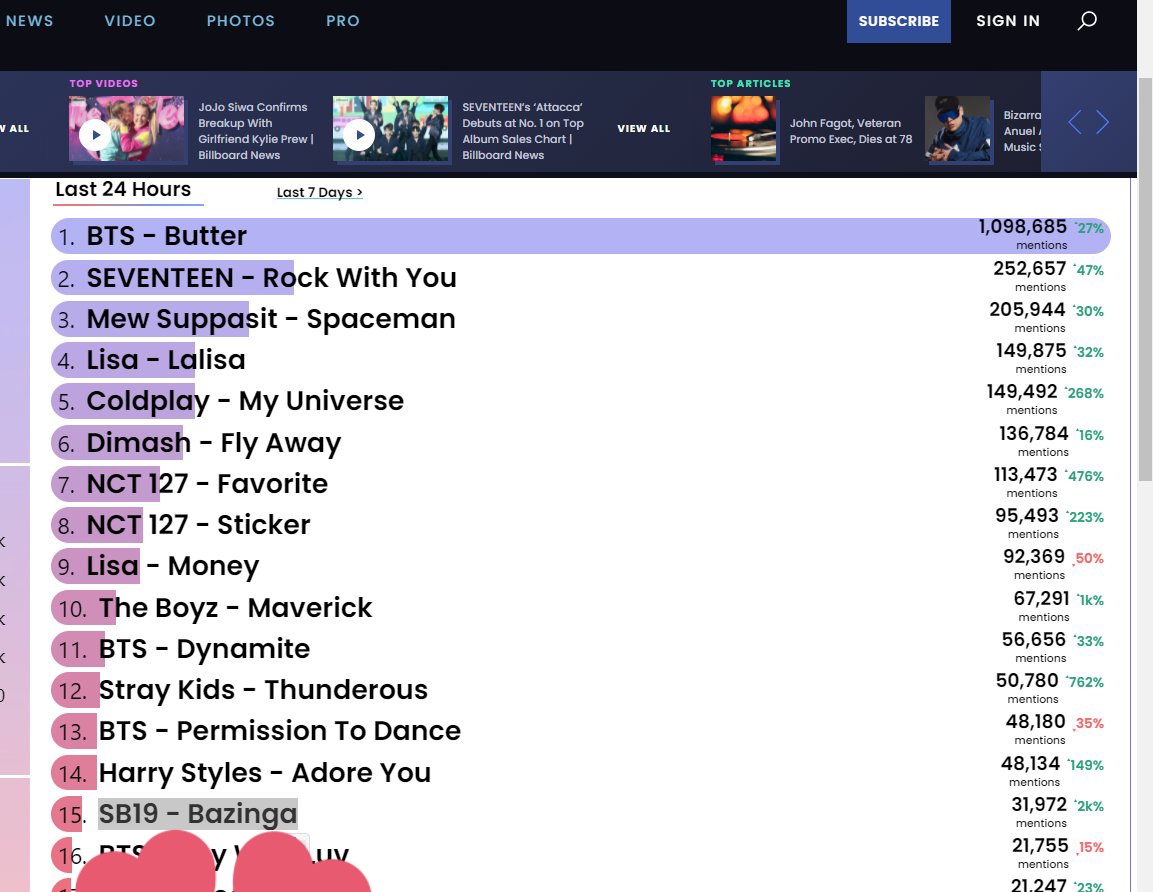Play the SEVENTEEN Attacca video

(360, 135)
